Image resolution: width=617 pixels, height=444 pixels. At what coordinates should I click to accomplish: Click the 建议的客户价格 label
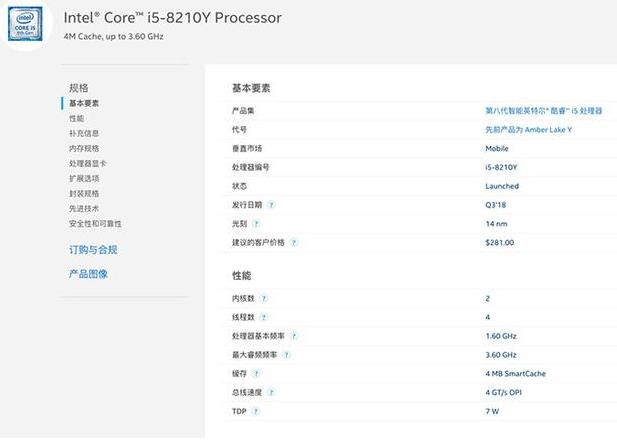pos(258,242)
